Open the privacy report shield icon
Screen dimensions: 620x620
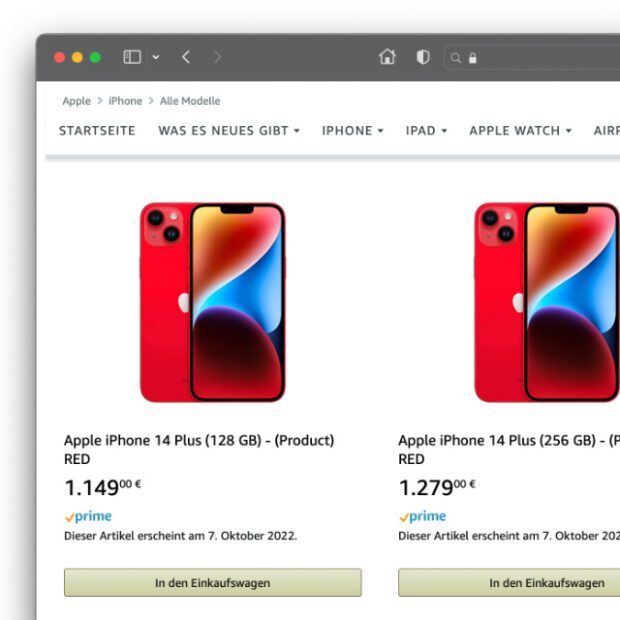point(423,57)
